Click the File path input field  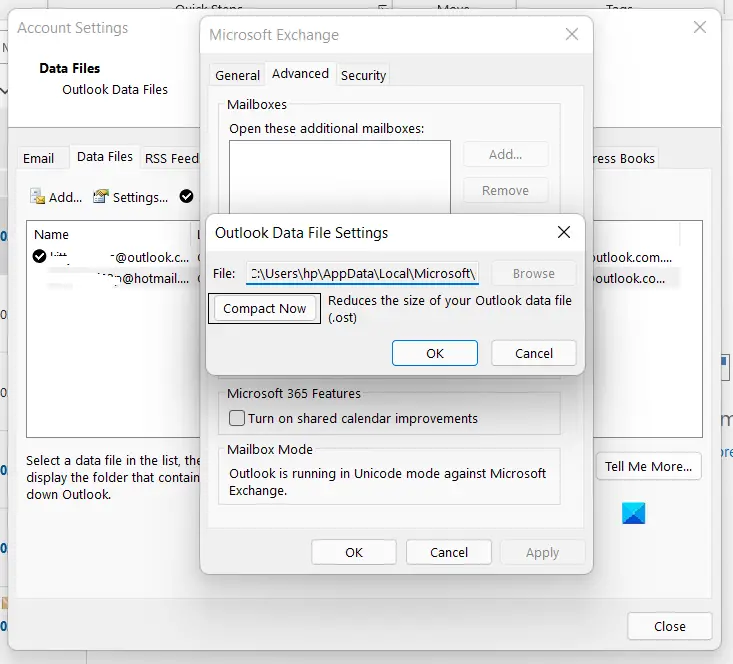click(362, 273)
